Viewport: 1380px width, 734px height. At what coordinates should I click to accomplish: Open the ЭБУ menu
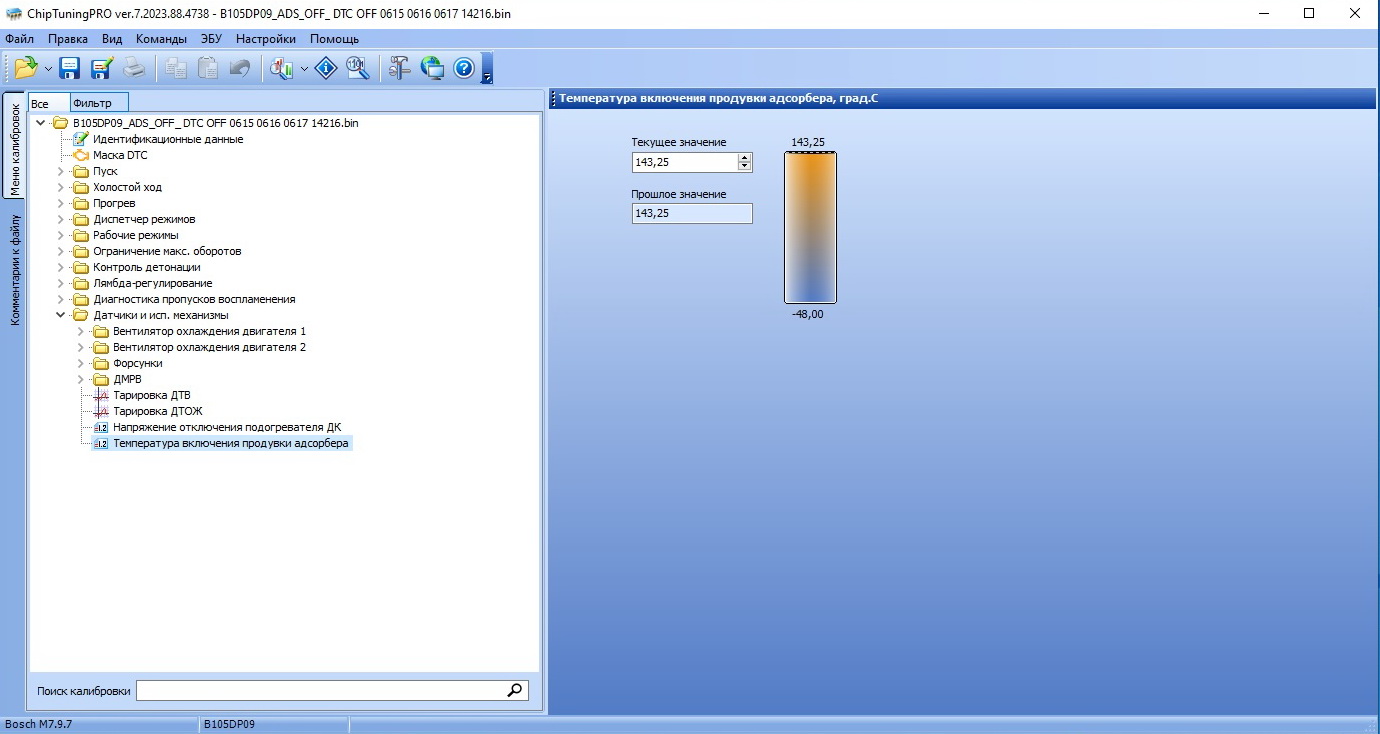[x=211, y=39]
